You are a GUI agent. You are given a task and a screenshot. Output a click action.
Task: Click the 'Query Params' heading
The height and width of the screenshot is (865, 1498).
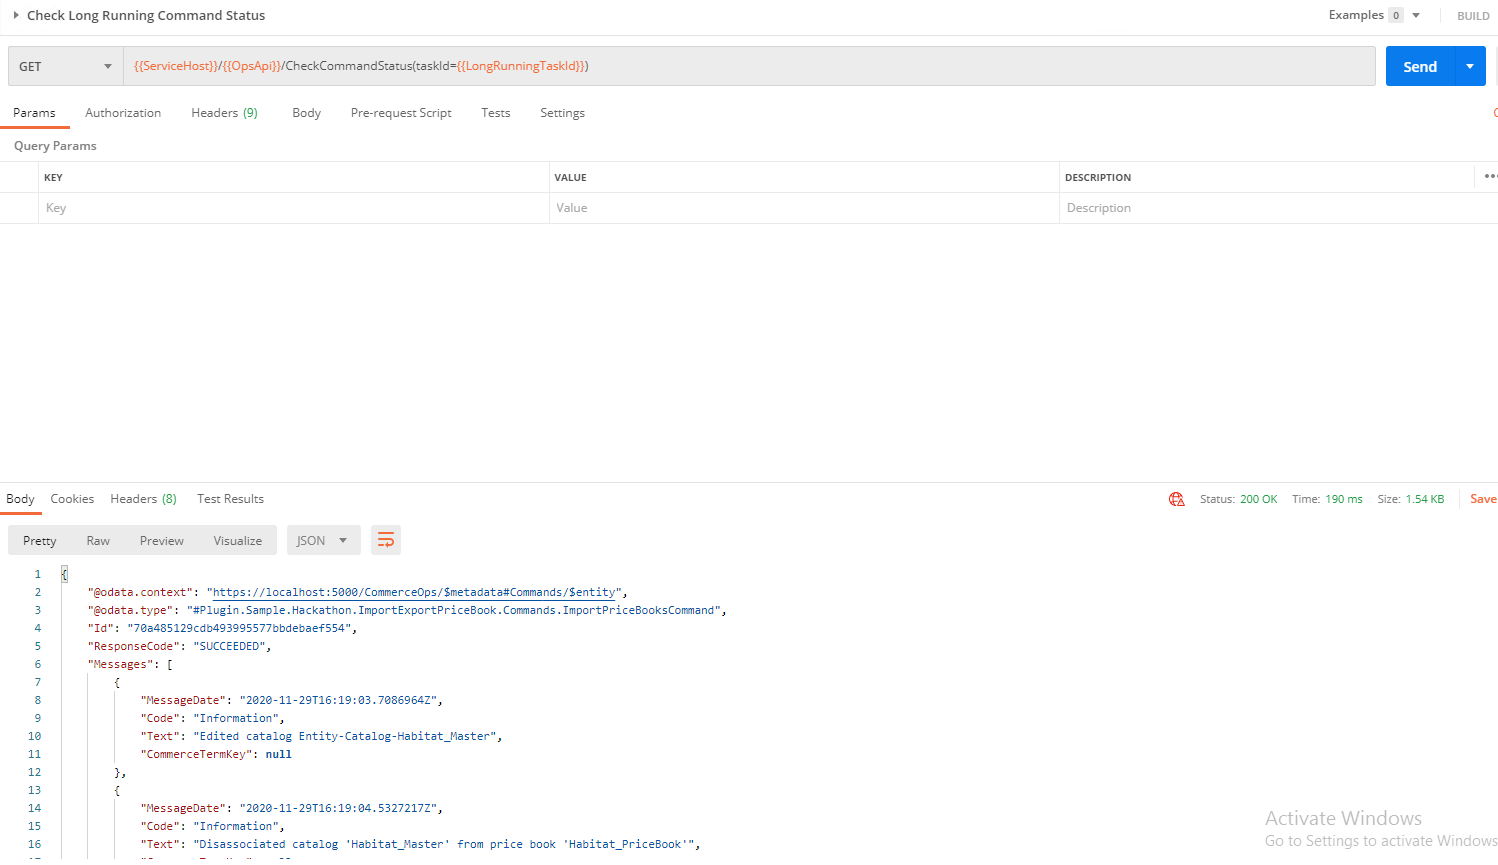(x=55, y=146)
